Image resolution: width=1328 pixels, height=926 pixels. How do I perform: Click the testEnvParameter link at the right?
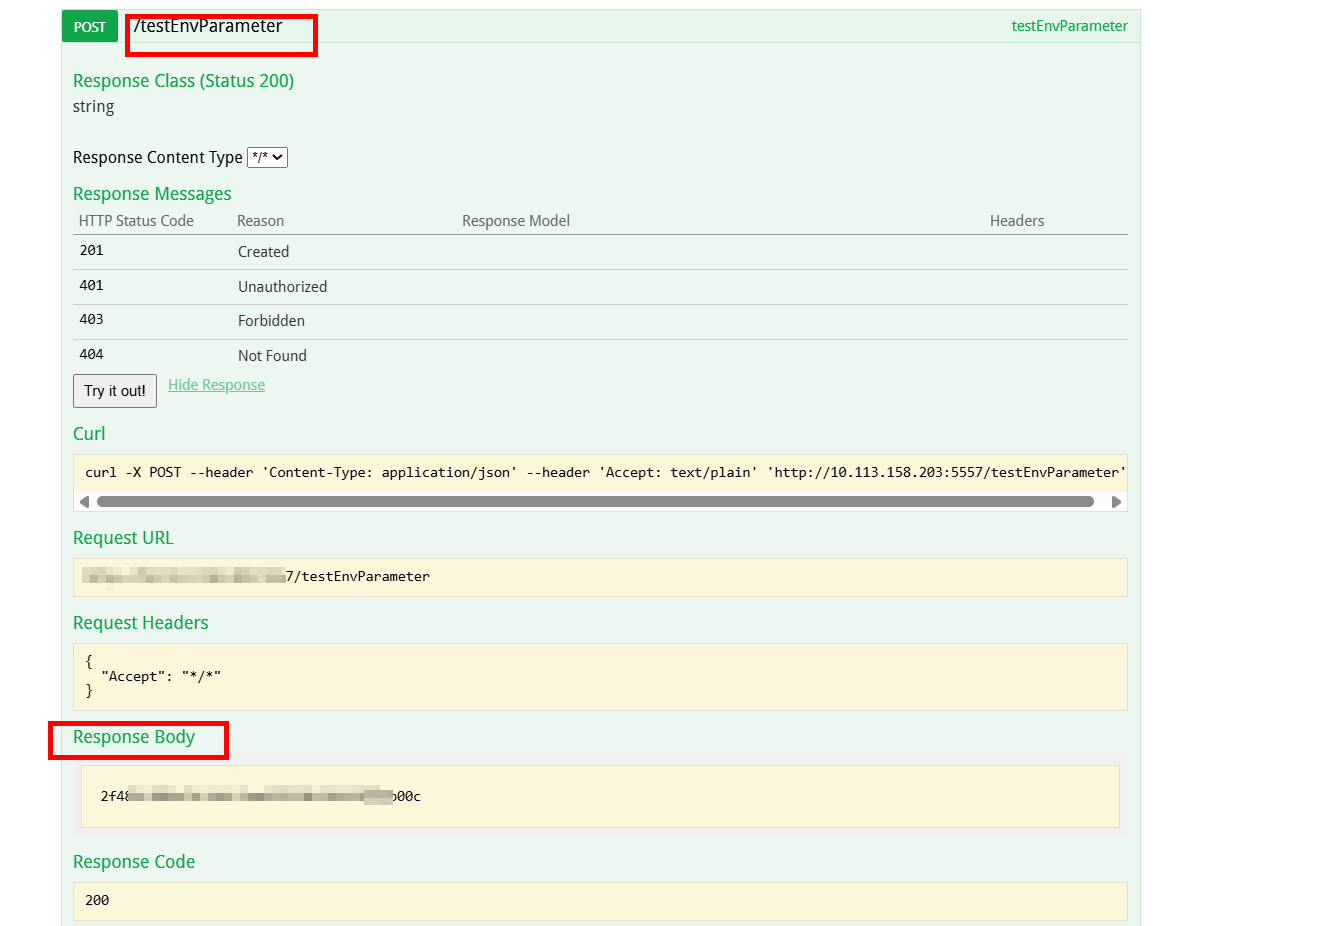point(1069,26)
